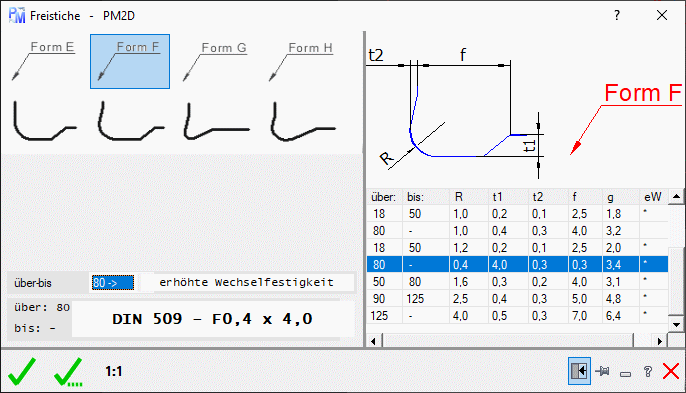The image size is (686, 393).
Task: Click the 1:1 scale label
Action: pos(114,372)
